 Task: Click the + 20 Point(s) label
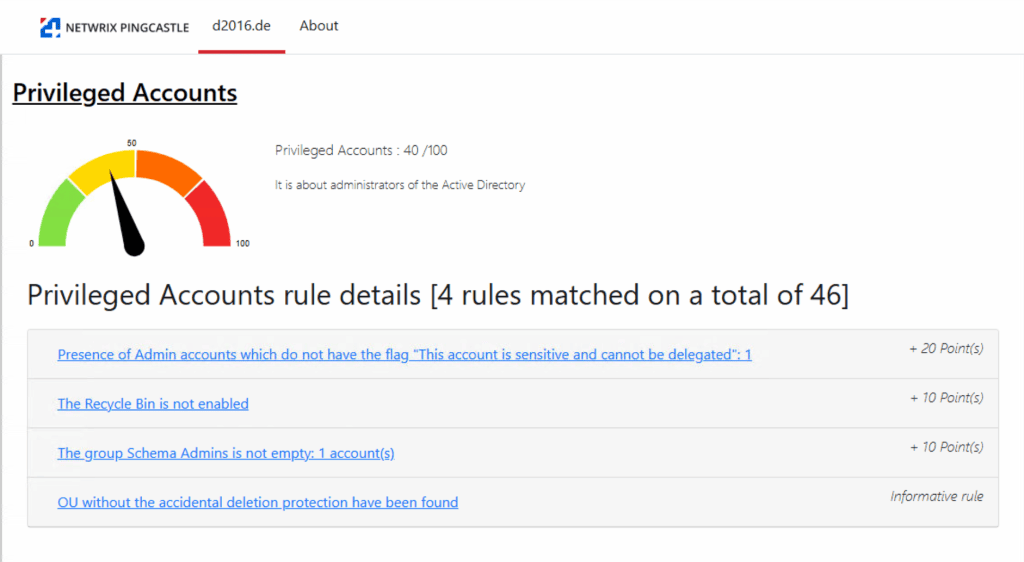point(946,349)
